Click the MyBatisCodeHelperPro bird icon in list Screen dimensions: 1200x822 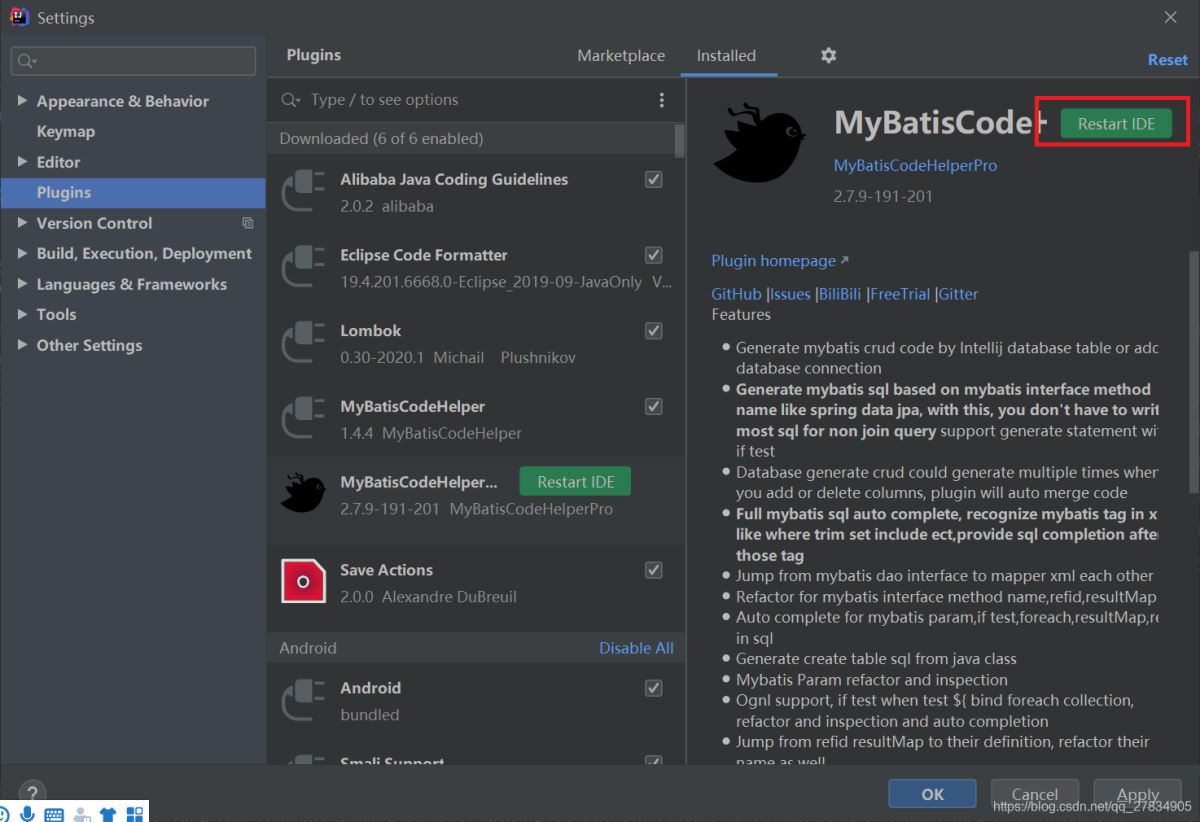[304, 494]
